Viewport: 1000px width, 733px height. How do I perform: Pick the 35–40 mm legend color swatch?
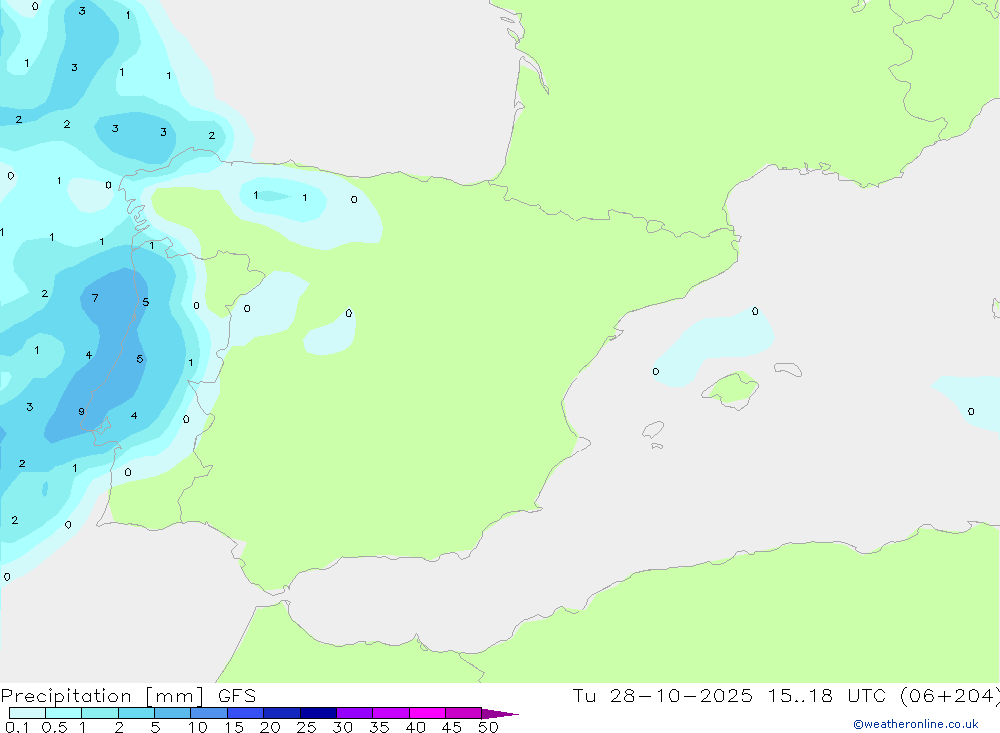[x=390, y=713]
